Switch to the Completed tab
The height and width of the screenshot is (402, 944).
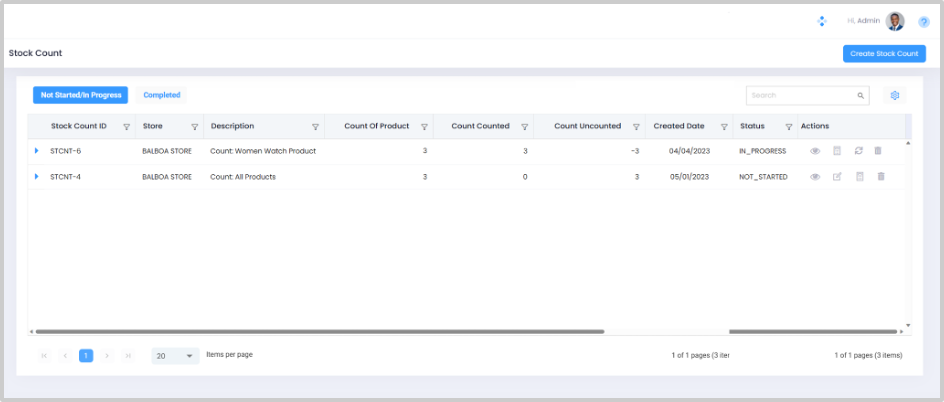tap(162, 95)
